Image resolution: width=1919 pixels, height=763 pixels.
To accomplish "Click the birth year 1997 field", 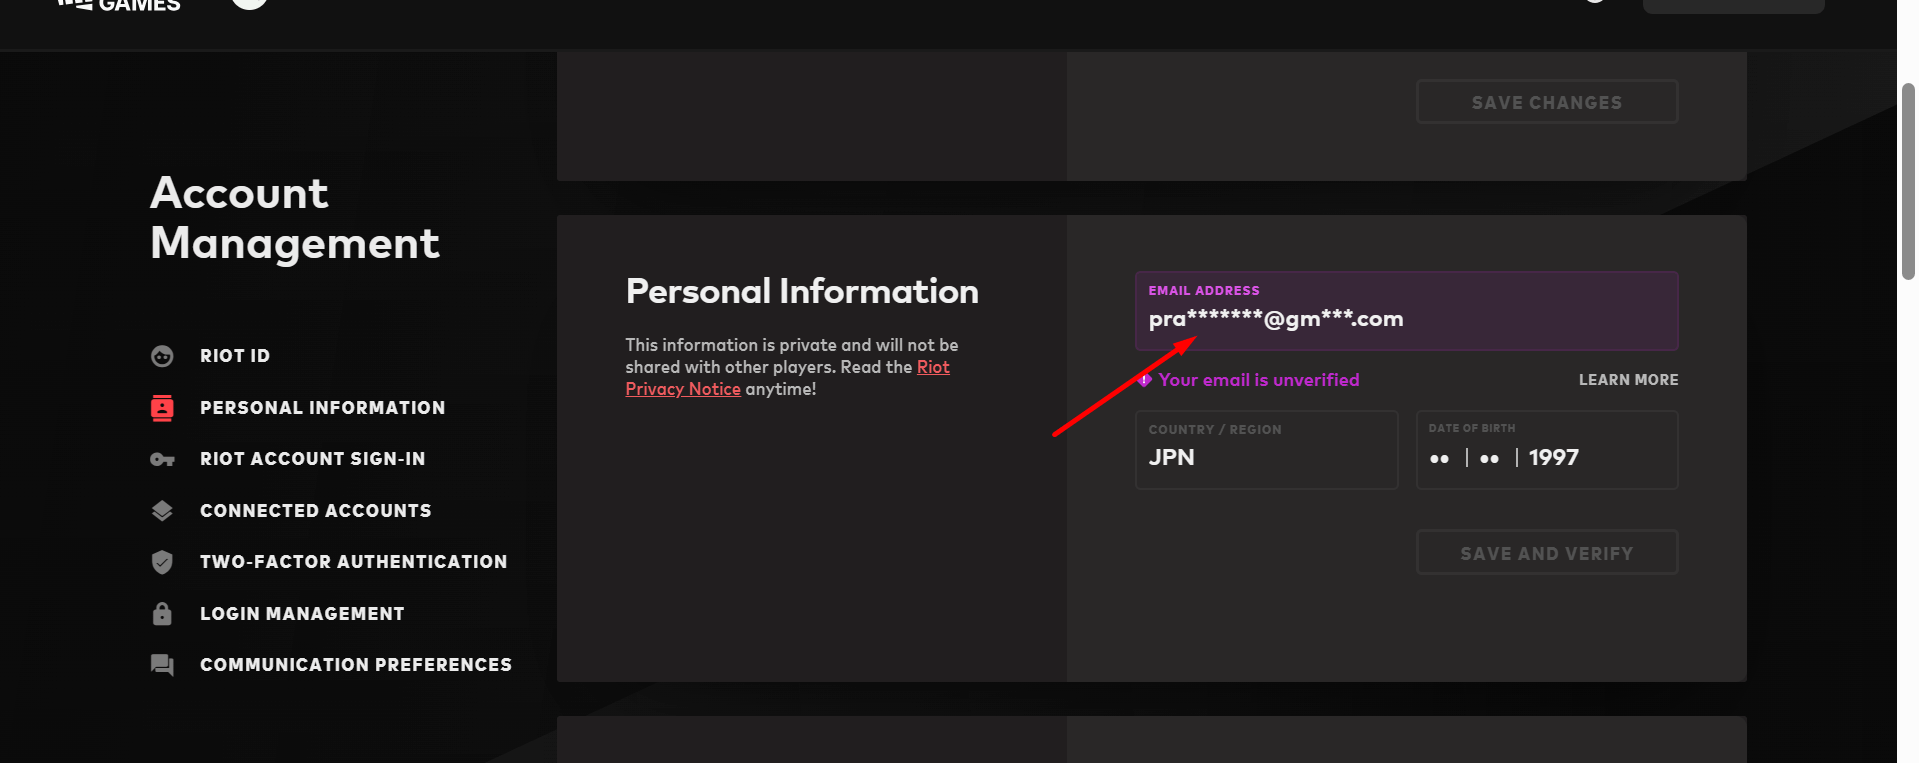I will coord(1554,458).
